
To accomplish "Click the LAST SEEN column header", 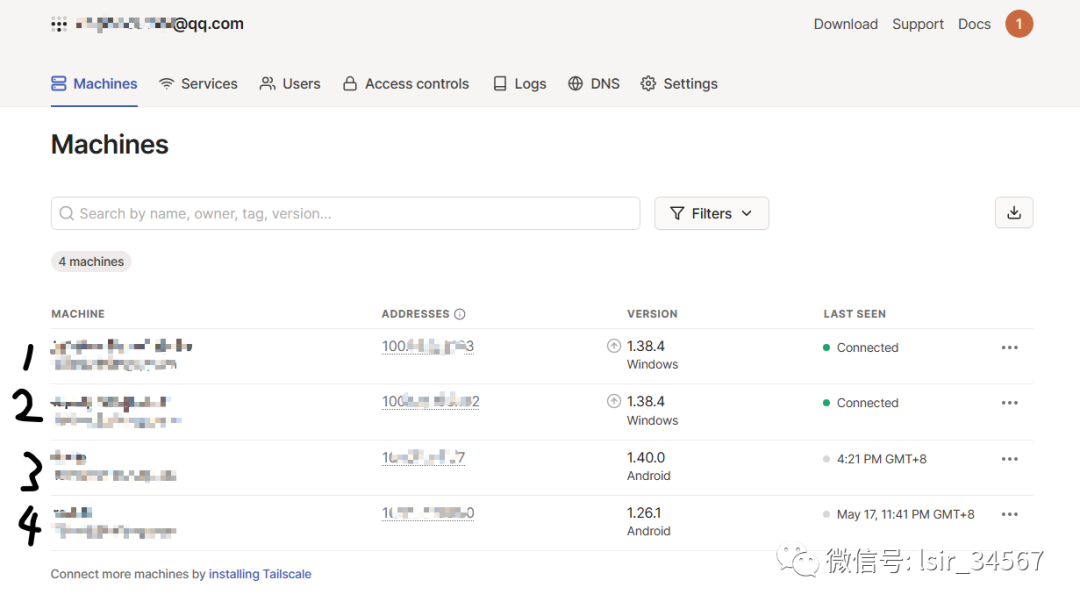I will (855, 314).
